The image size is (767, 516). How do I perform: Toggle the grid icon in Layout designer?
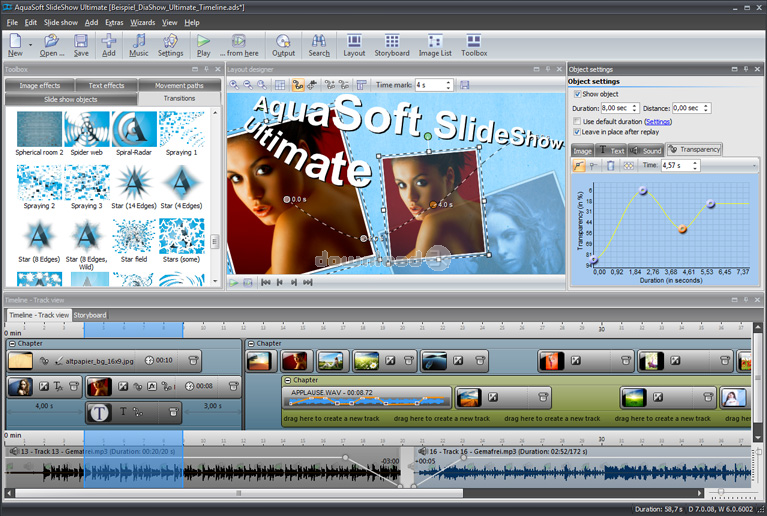tap(280, 85)
